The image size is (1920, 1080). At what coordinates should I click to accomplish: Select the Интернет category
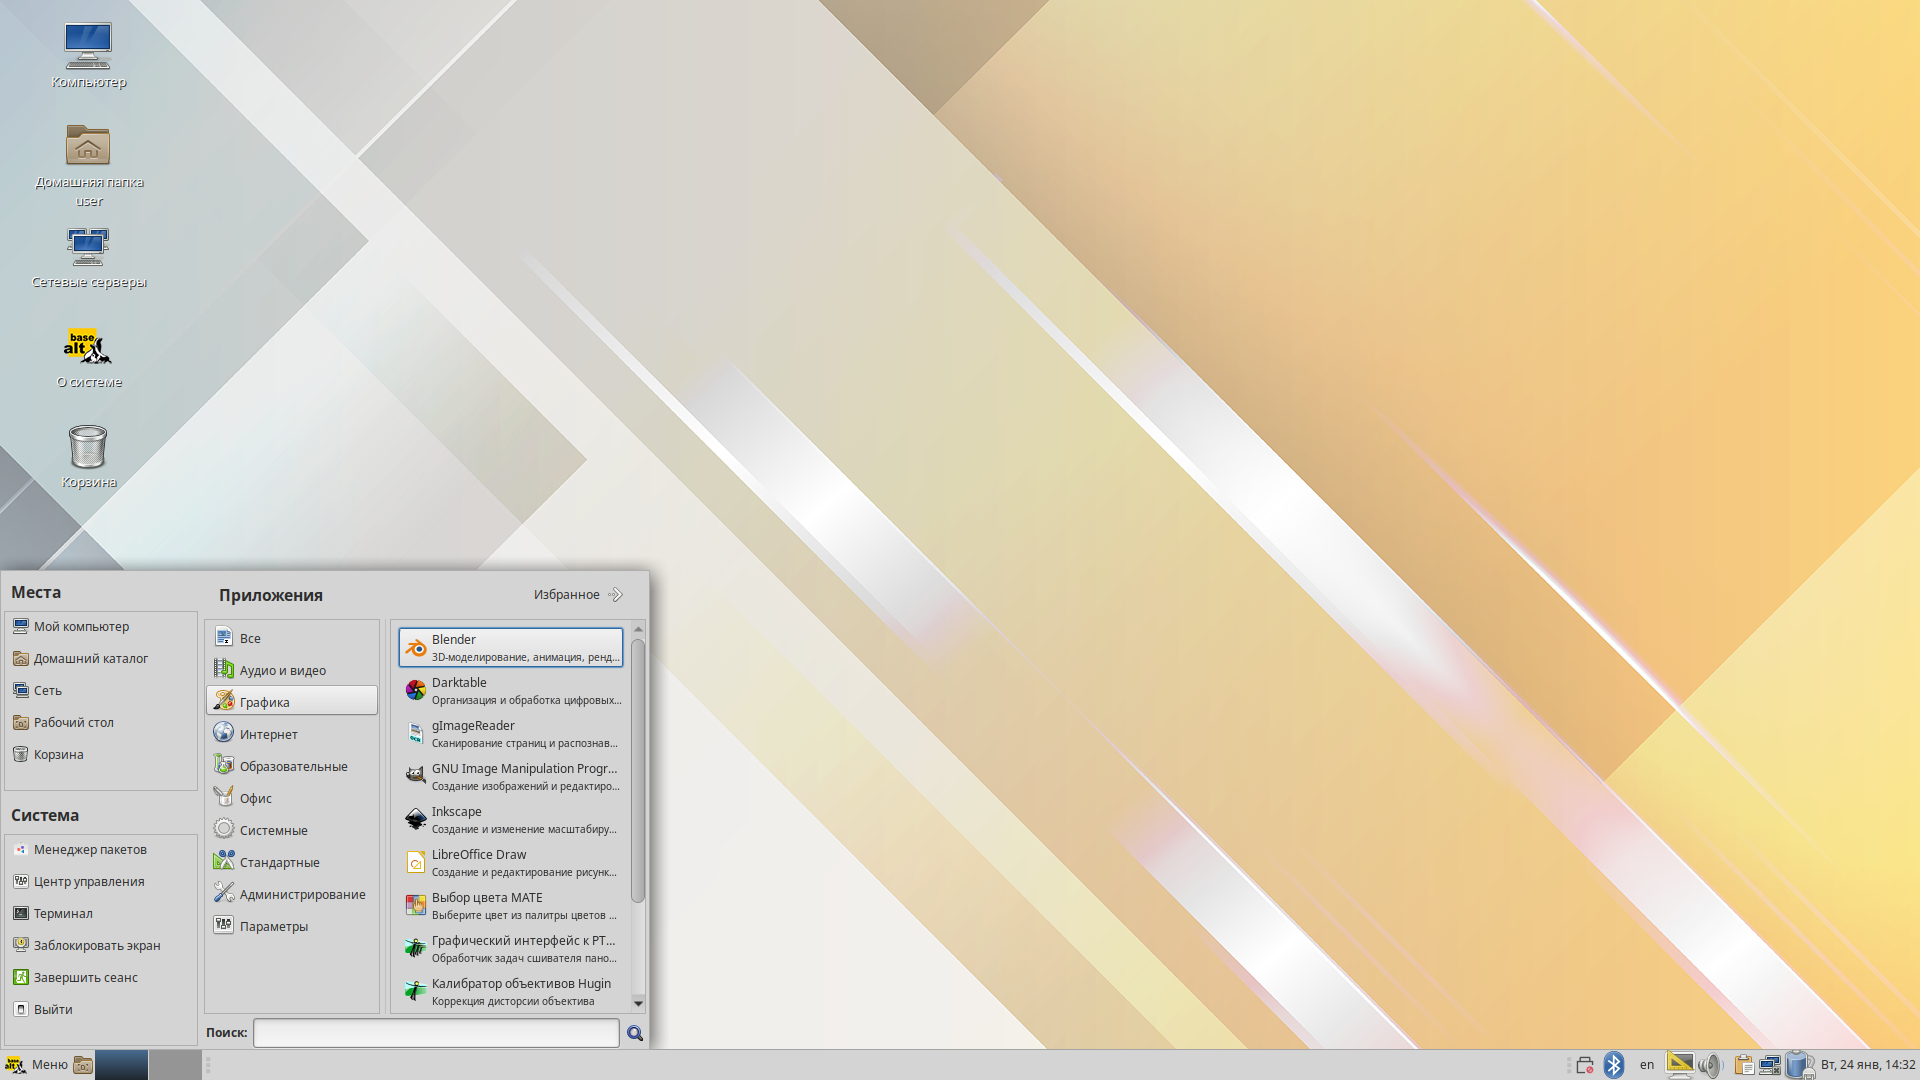268,734
